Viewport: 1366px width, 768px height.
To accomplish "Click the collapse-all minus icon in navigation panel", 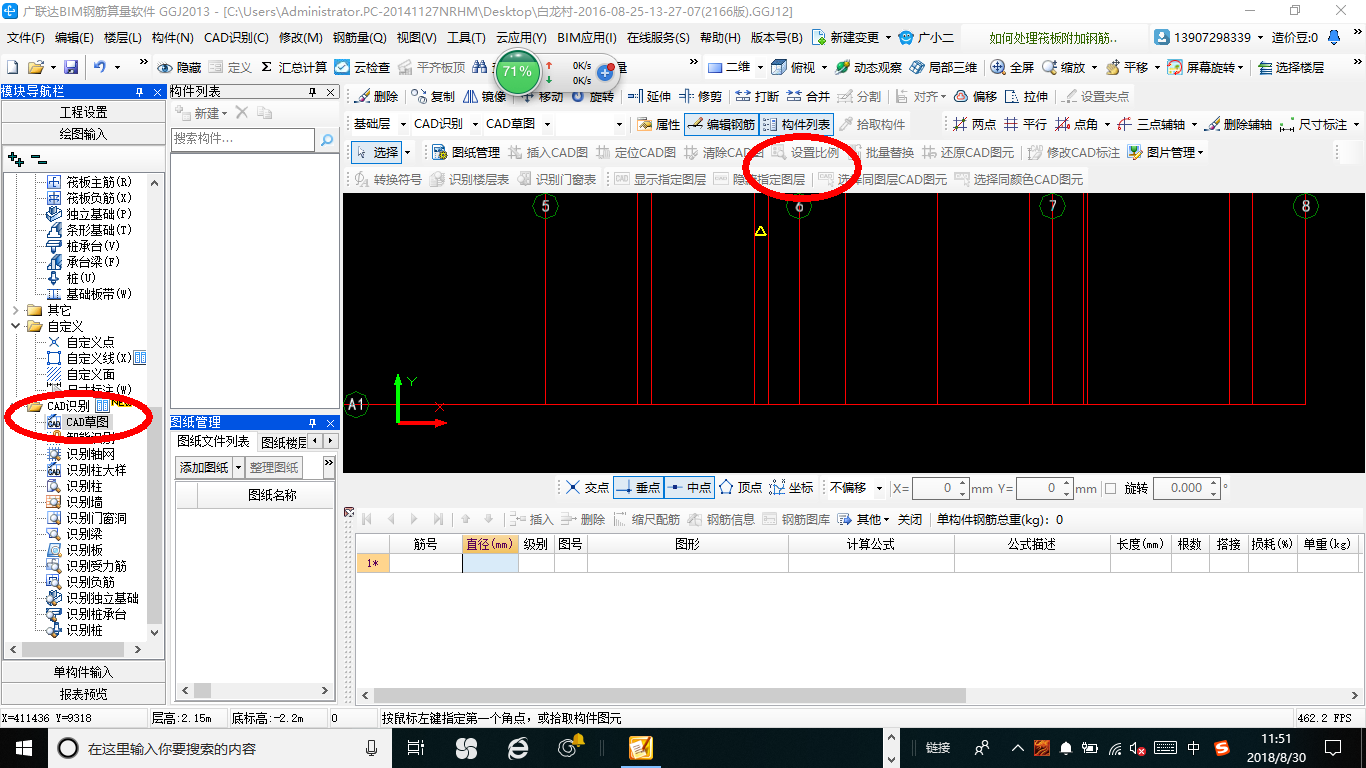I will [x=38, y=159].
